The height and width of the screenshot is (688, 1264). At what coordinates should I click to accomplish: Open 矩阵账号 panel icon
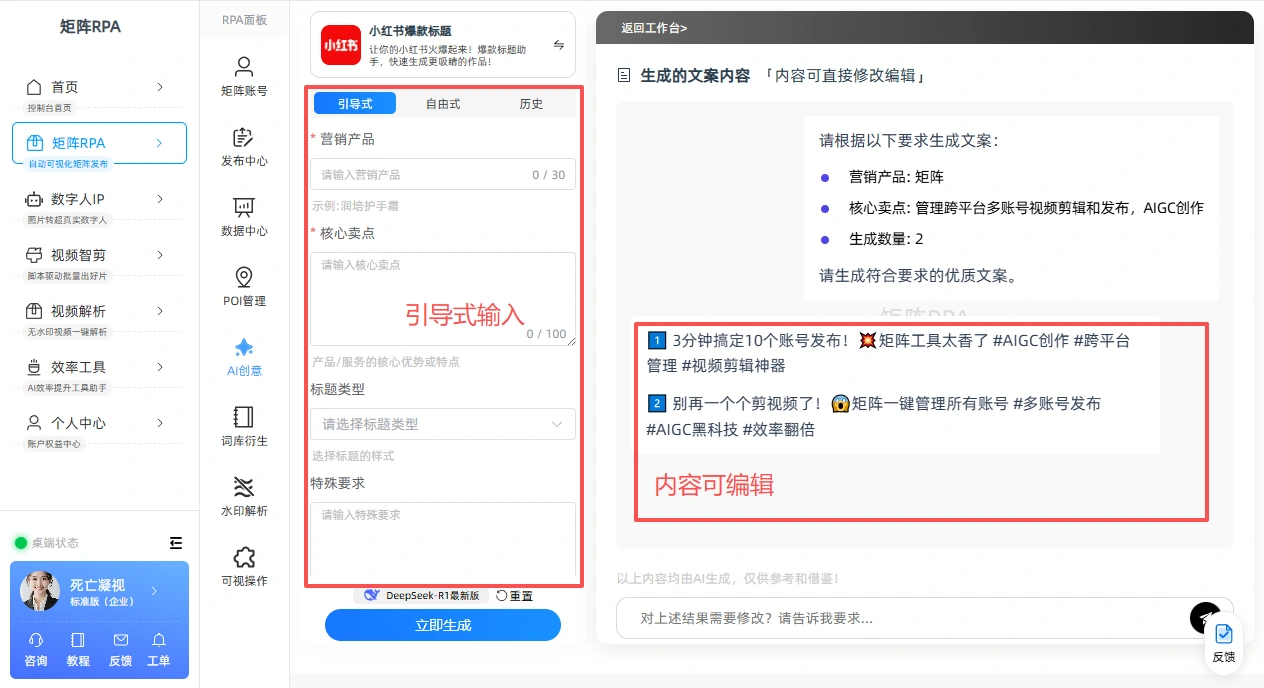(x=244, y=67)
